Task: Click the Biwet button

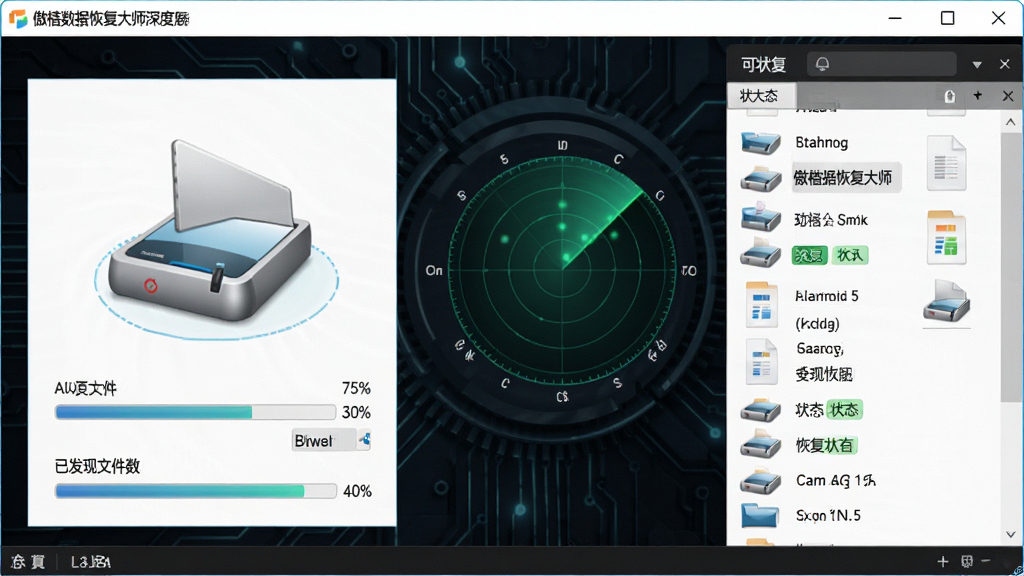Action: [x=324, y=440]
